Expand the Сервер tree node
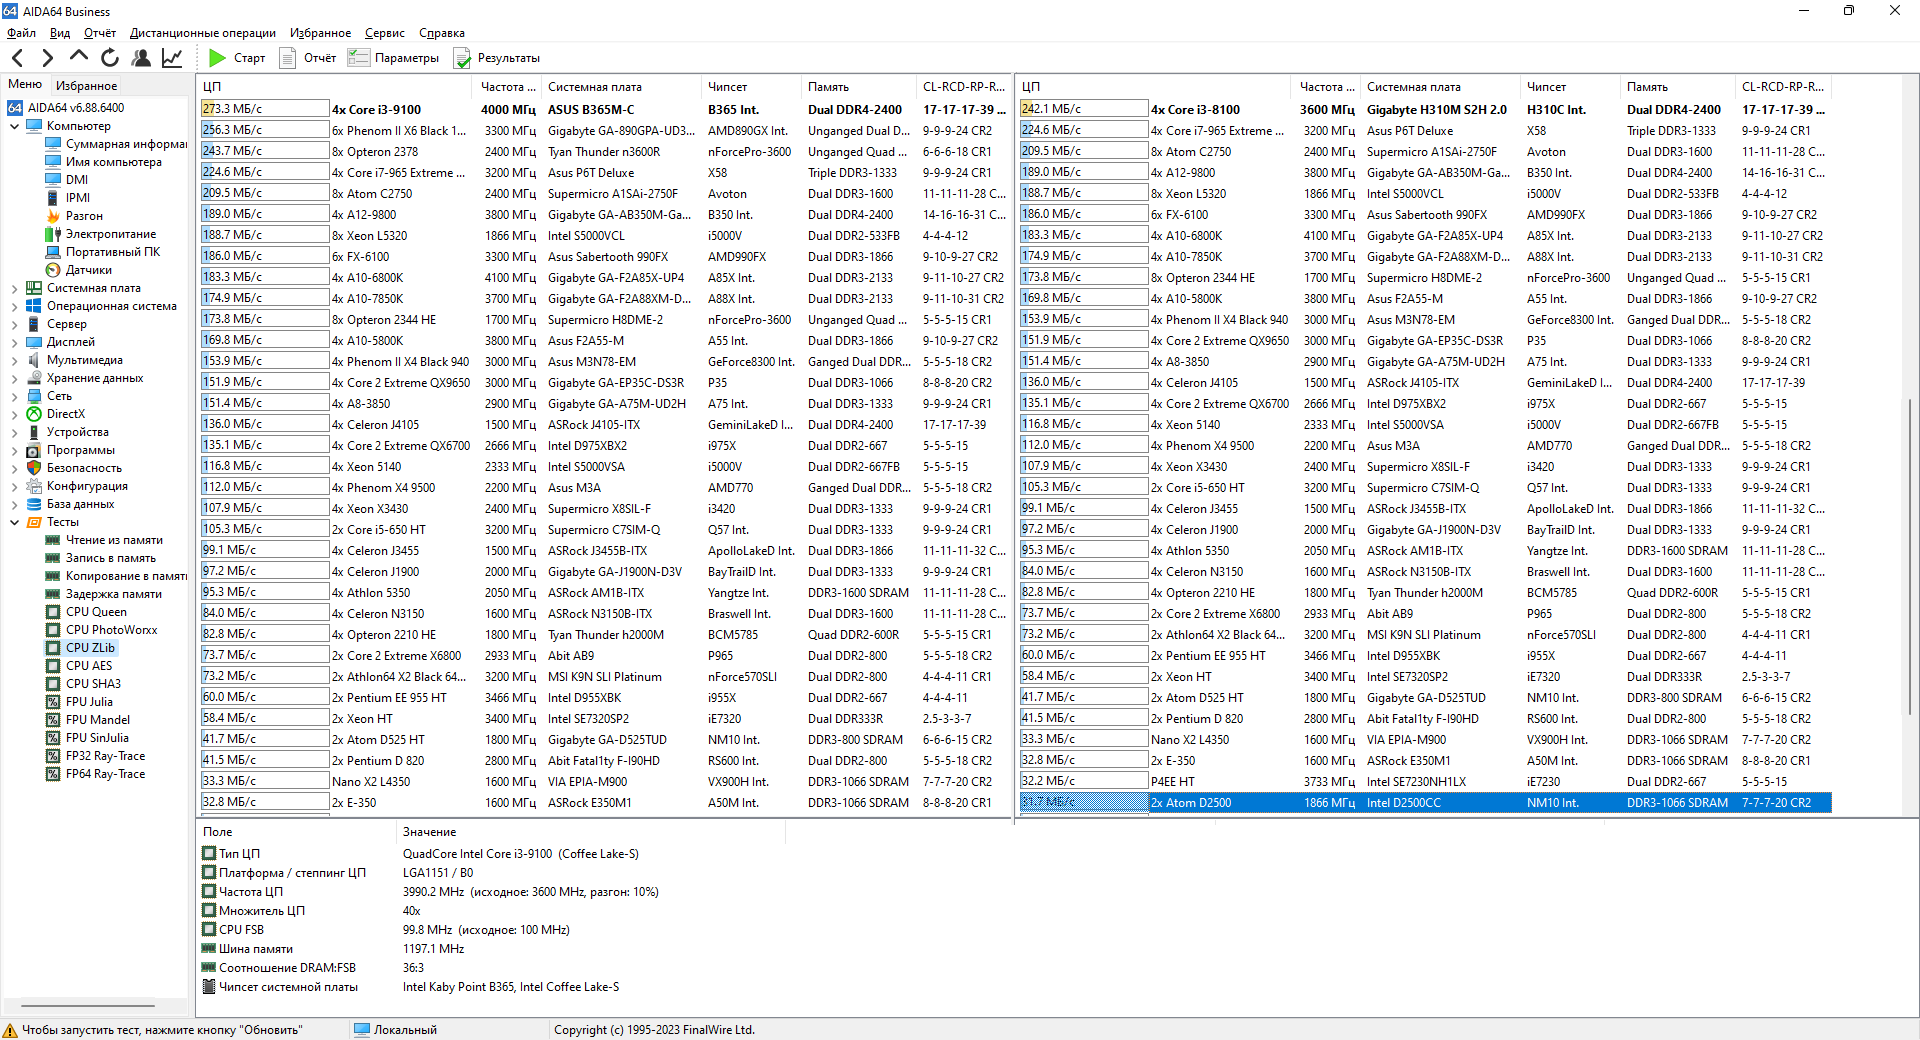Screen dimensions: 1920x1040 pos(15,324)
